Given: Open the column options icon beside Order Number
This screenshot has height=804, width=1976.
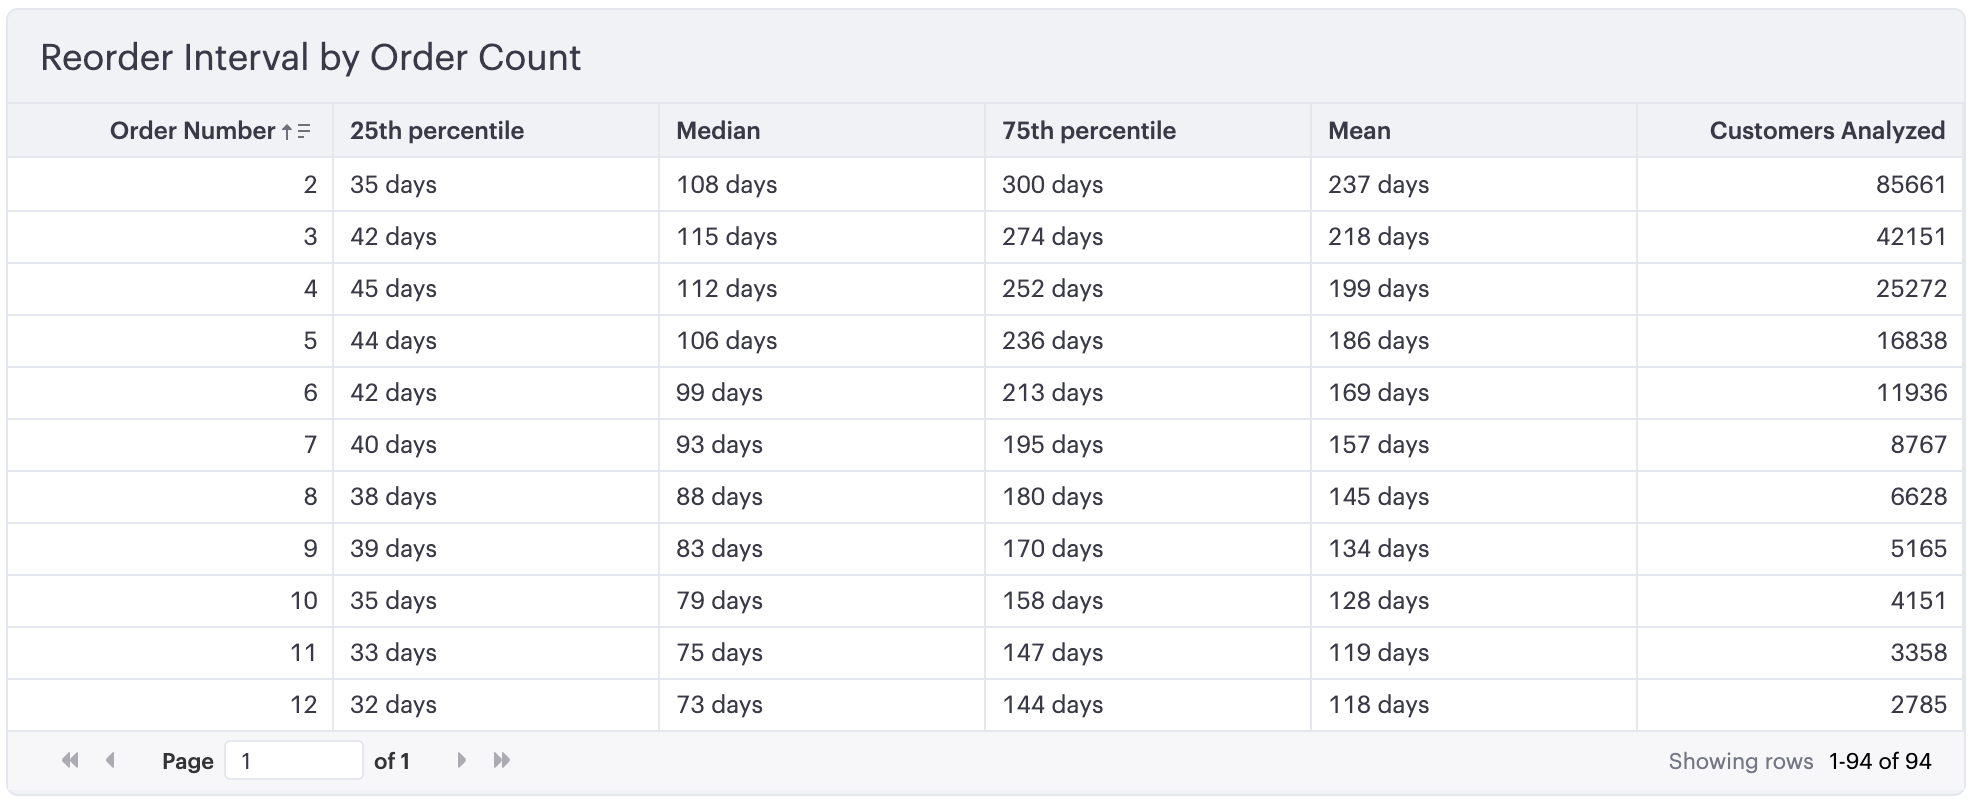Looking at the screenshot, I should [x=303, y=131].
